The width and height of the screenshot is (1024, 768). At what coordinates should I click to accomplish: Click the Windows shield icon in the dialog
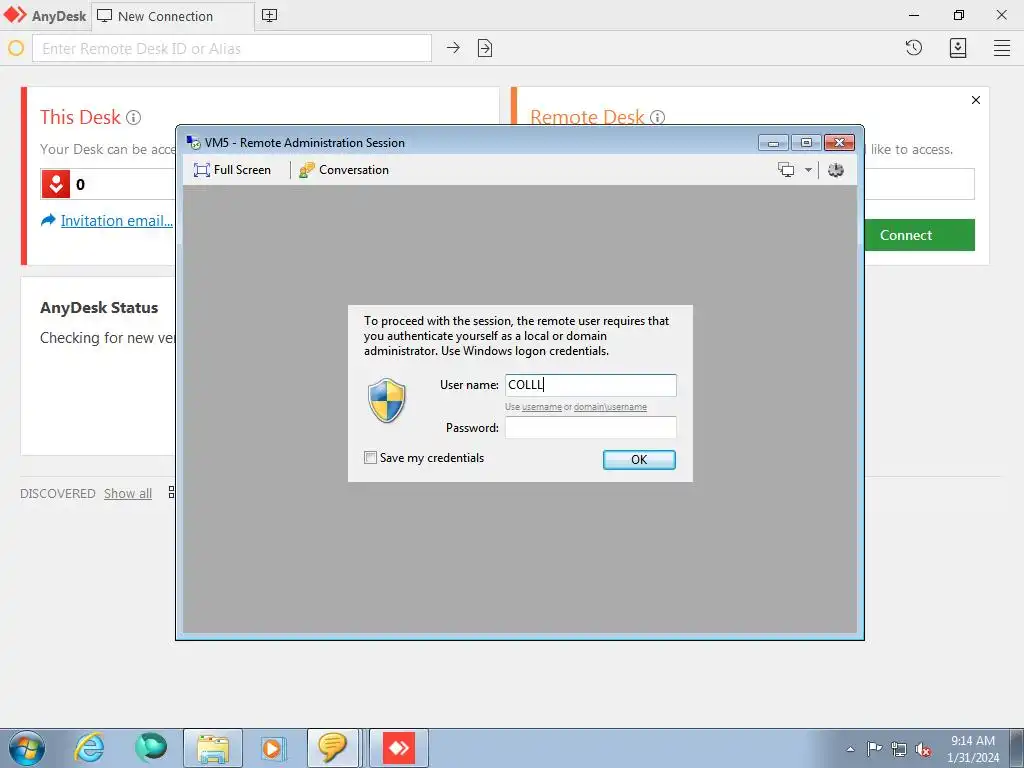tap(387, 400)
